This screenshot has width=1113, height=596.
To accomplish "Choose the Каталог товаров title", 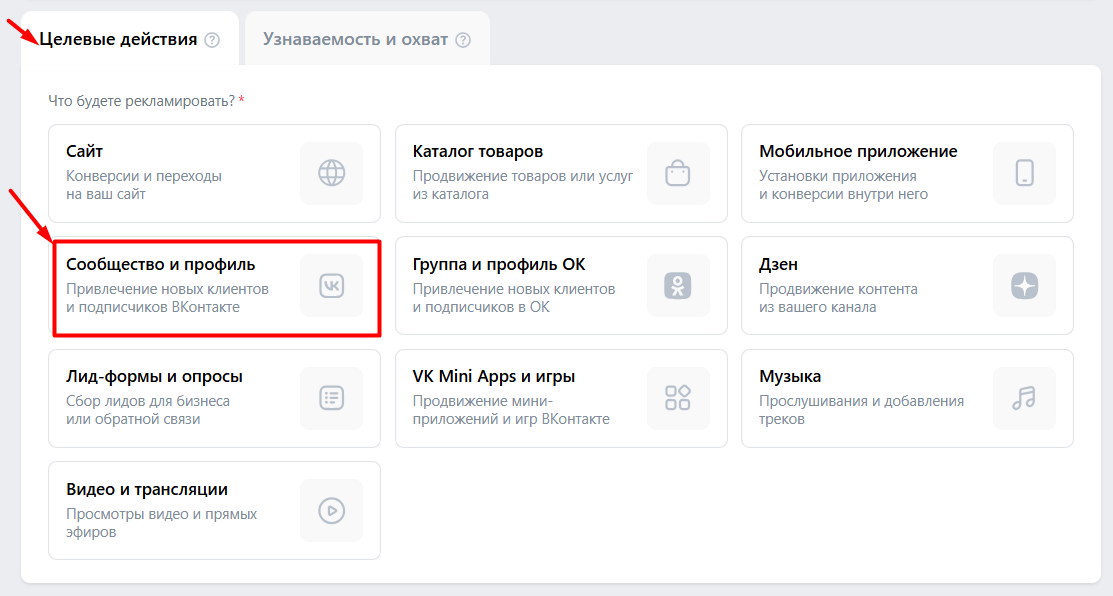I will point(478,151).
